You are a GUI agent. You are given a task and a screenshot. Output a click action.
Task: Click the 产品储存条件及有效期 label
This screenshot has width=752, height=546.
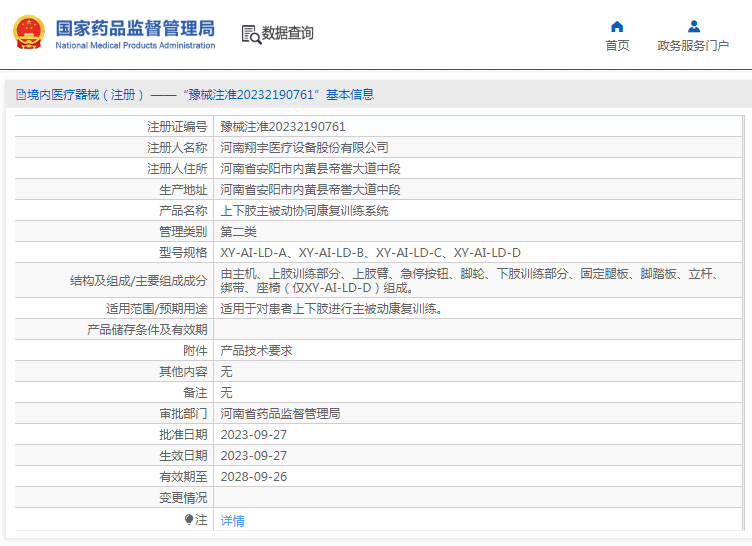(147, 330)
